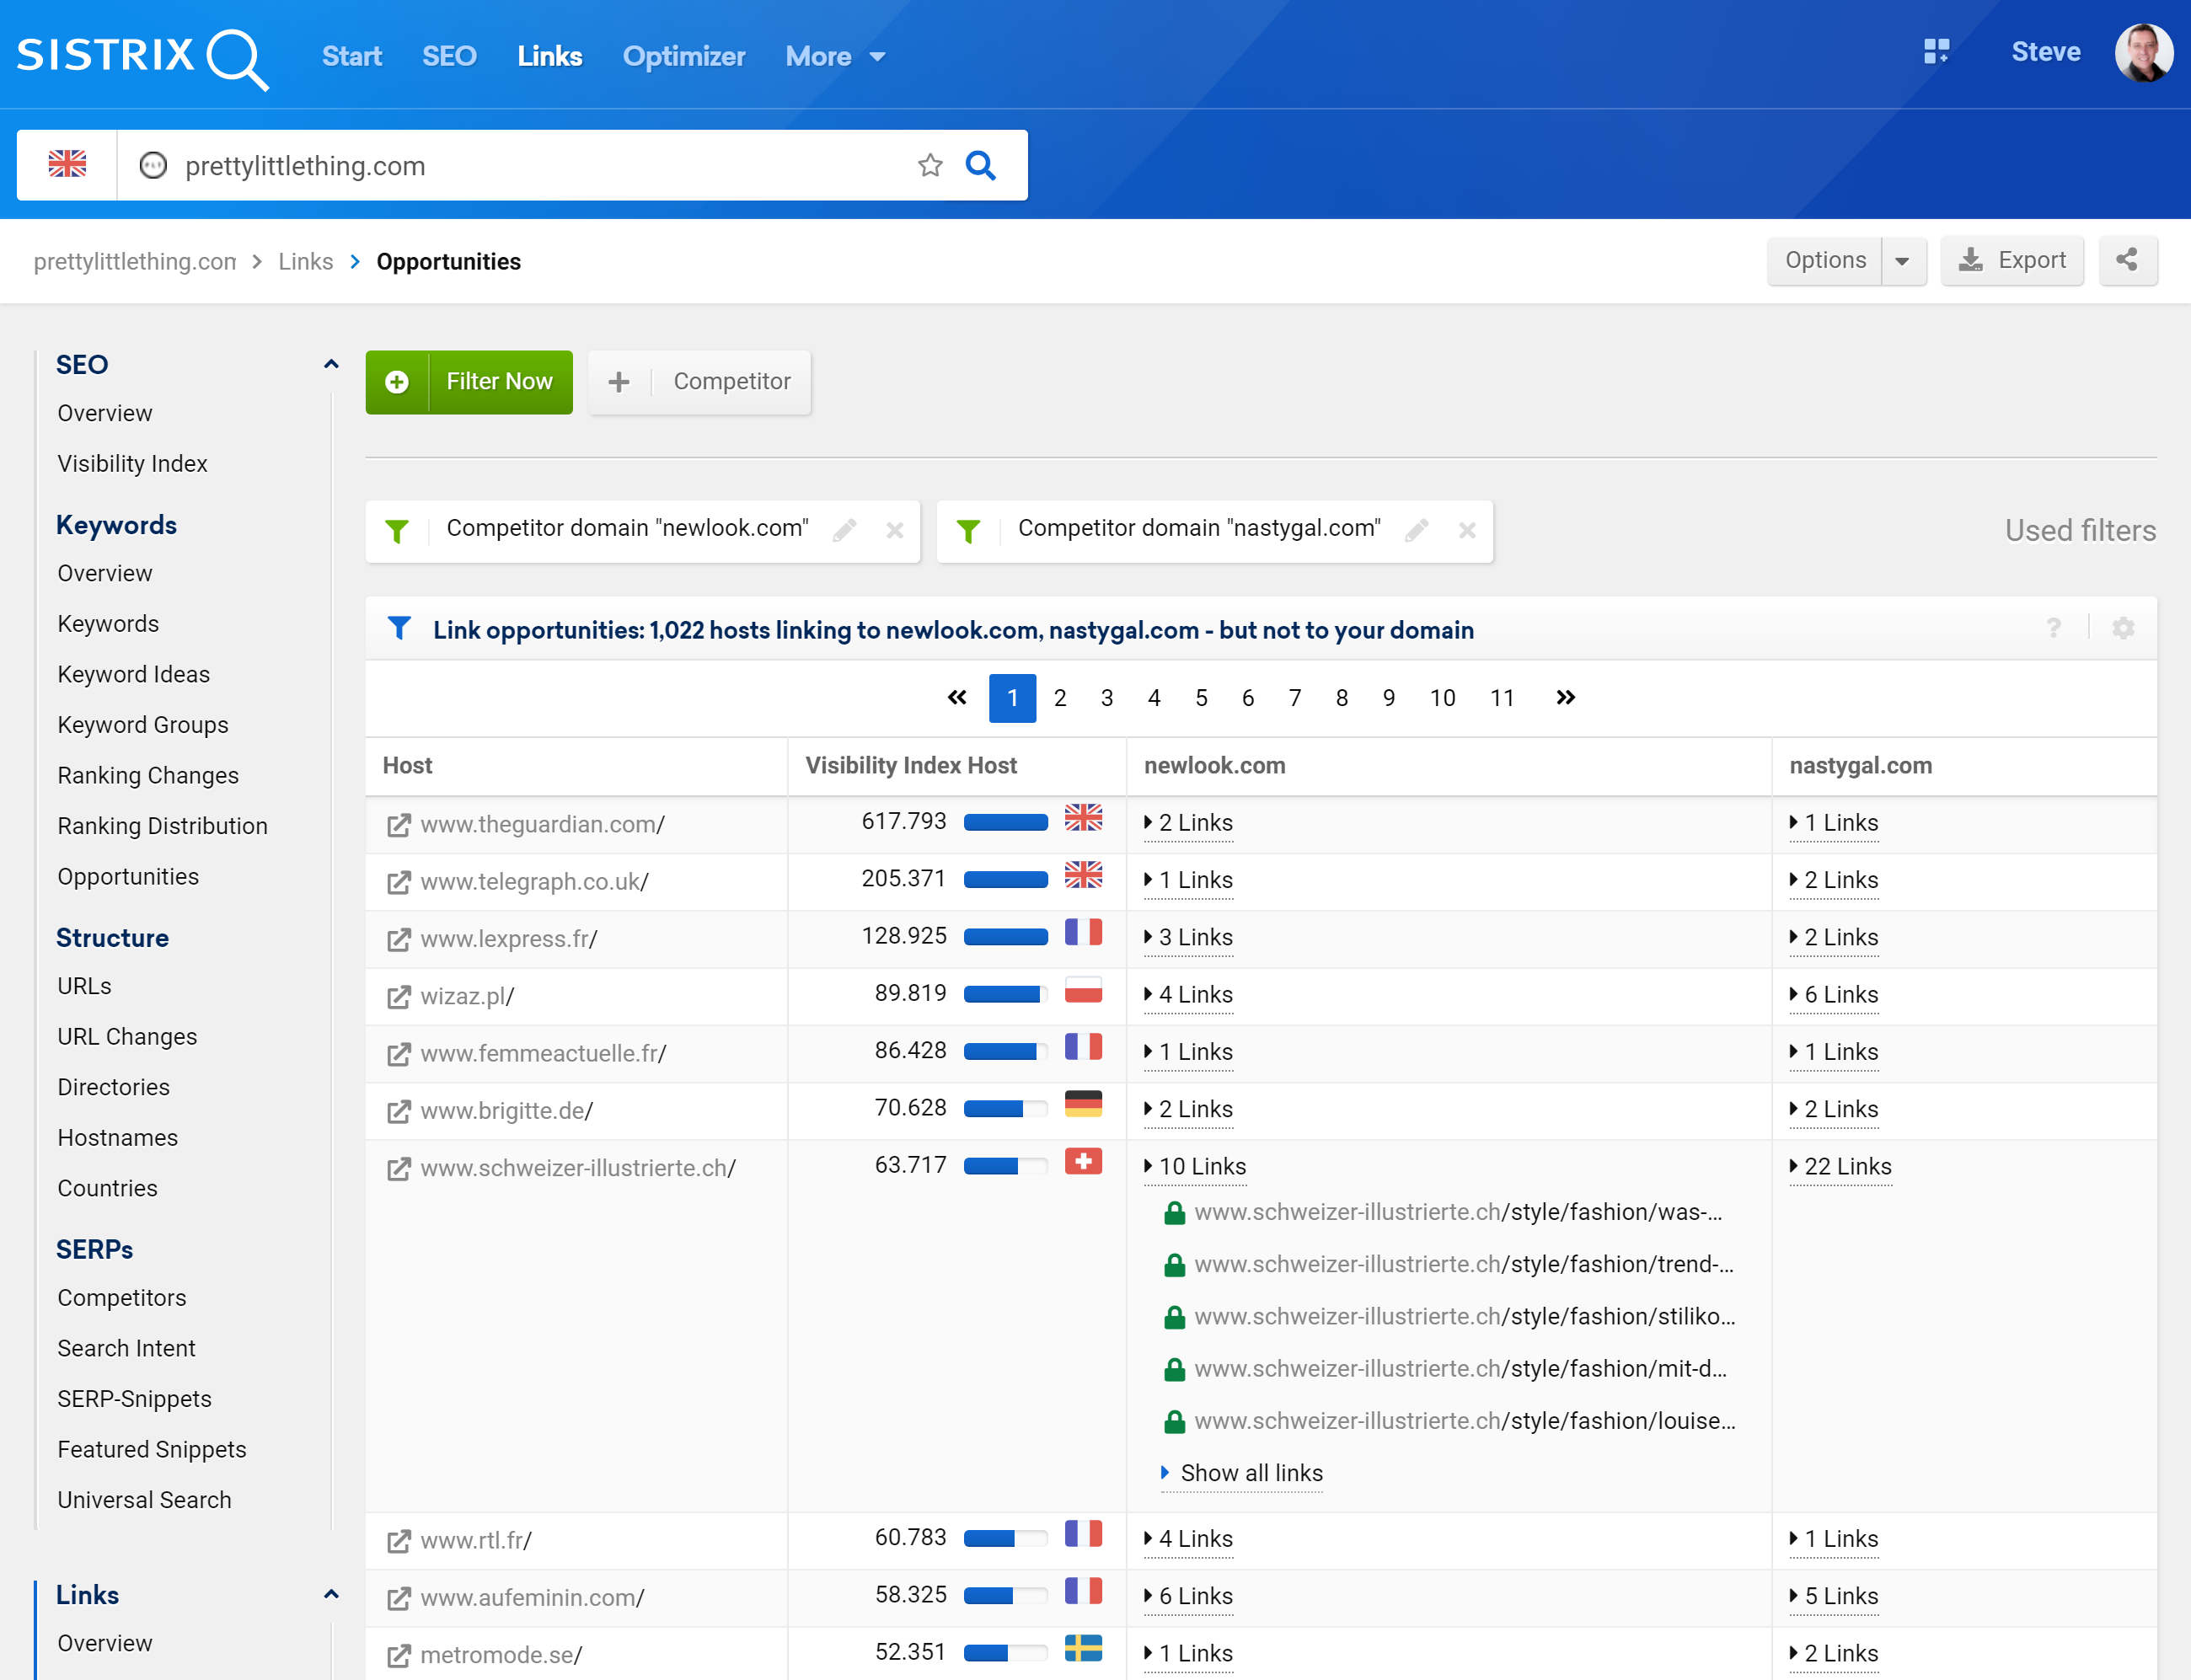The image size is (2191, 1680).
Task: Open the UK flag country selector
Action: tap(67, 165)
